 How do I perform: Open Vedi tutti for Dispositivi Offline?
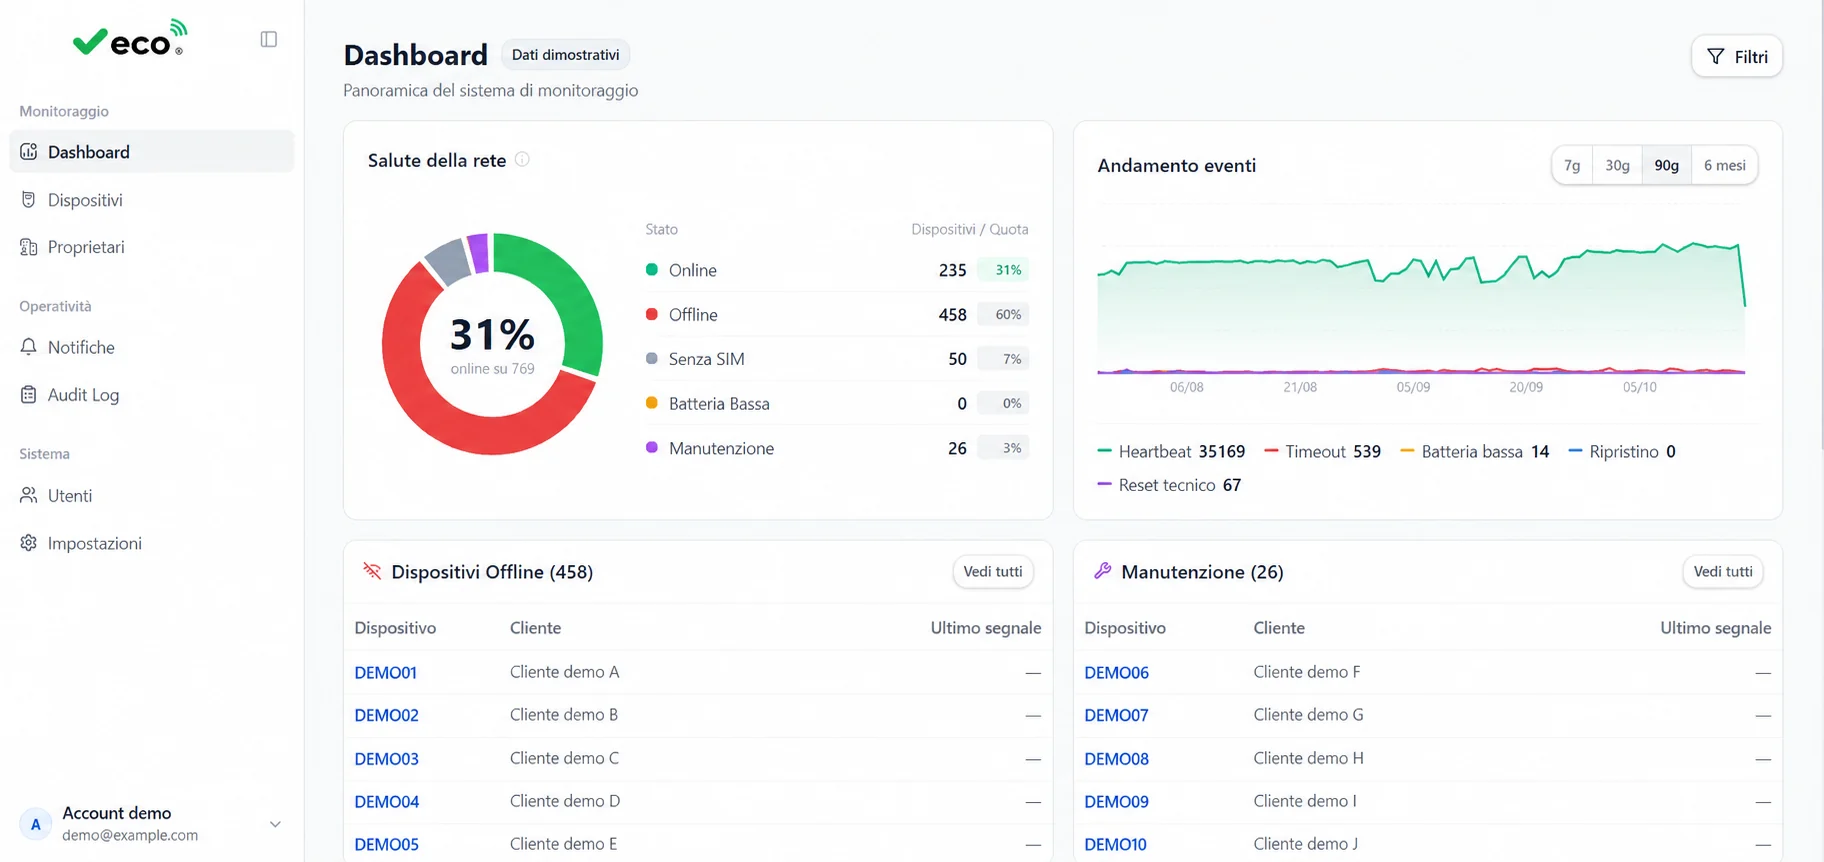click(x=993, y=572)
